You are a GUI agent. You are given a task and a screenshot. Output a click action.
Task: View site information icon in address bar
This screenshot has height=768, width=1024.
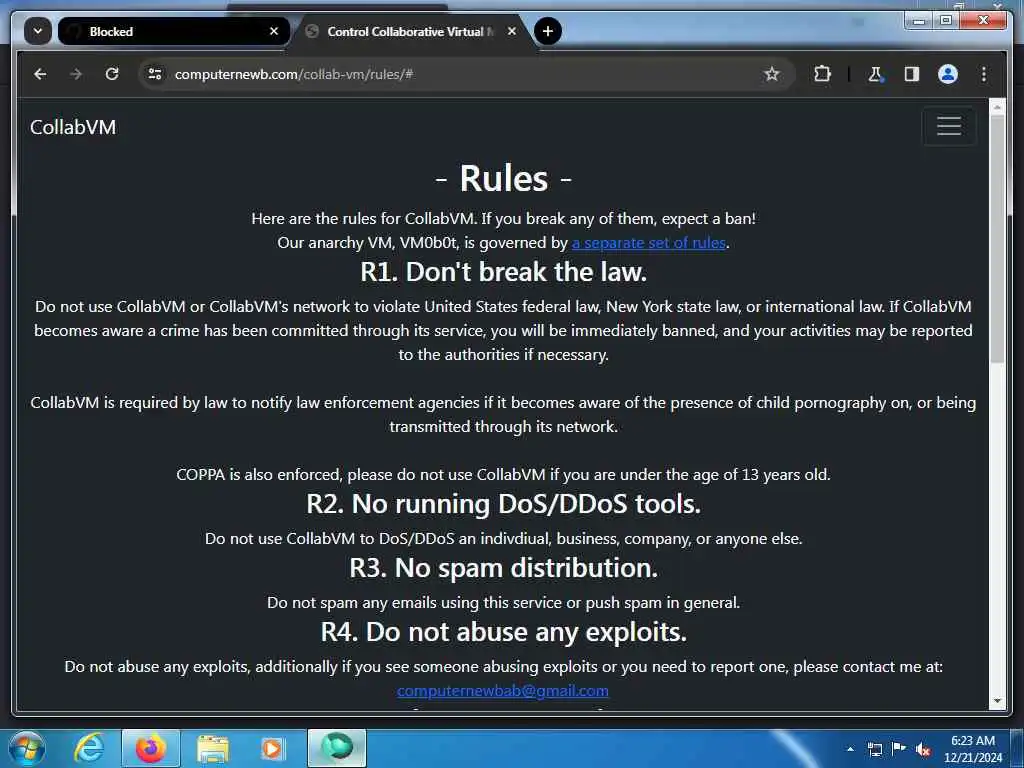[x=155, y=74]
